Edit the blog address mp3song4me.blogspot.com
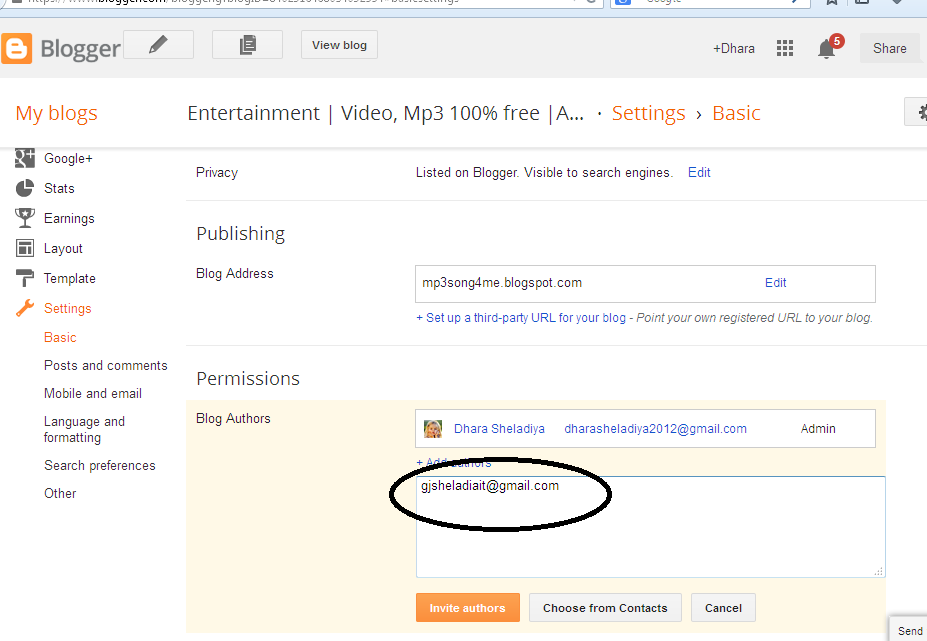Viewport: 927px width, 641px height. coord(775,283)
